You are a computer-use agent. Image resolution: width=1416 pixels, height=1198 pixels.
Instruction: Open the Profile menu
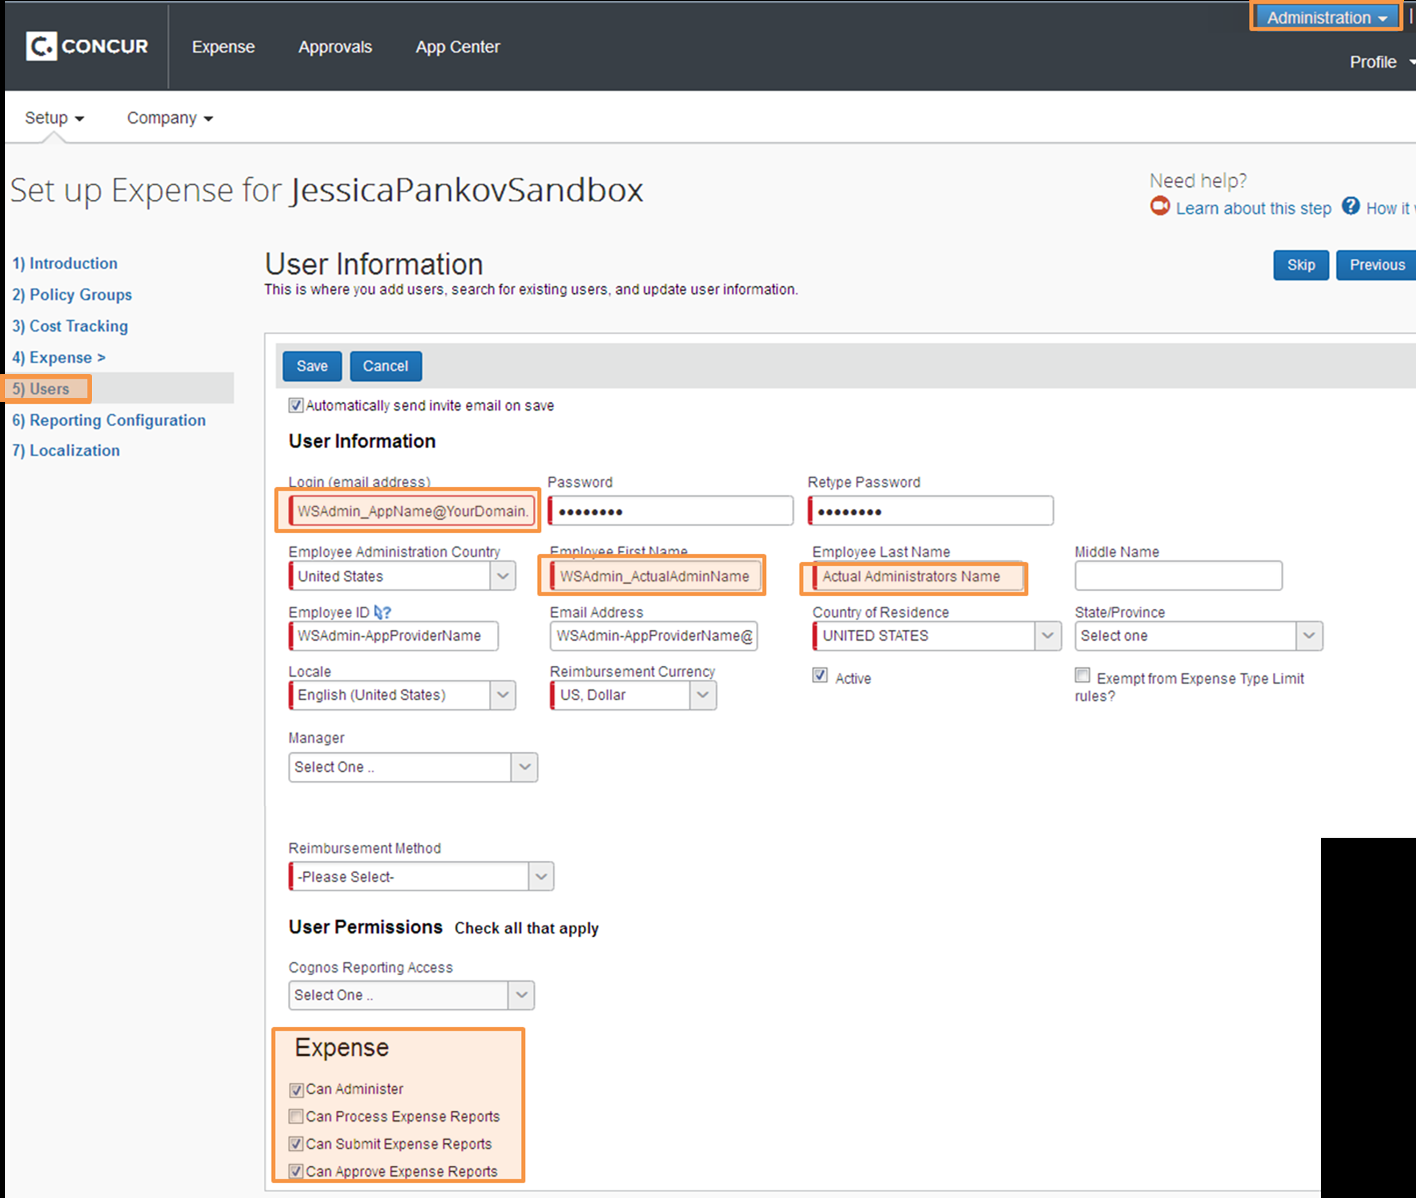point(1381,62)
